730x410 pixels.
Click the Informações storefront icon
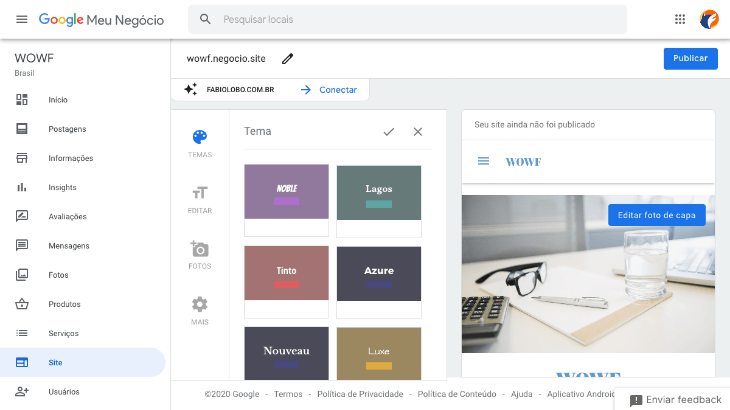coord(22,158)
